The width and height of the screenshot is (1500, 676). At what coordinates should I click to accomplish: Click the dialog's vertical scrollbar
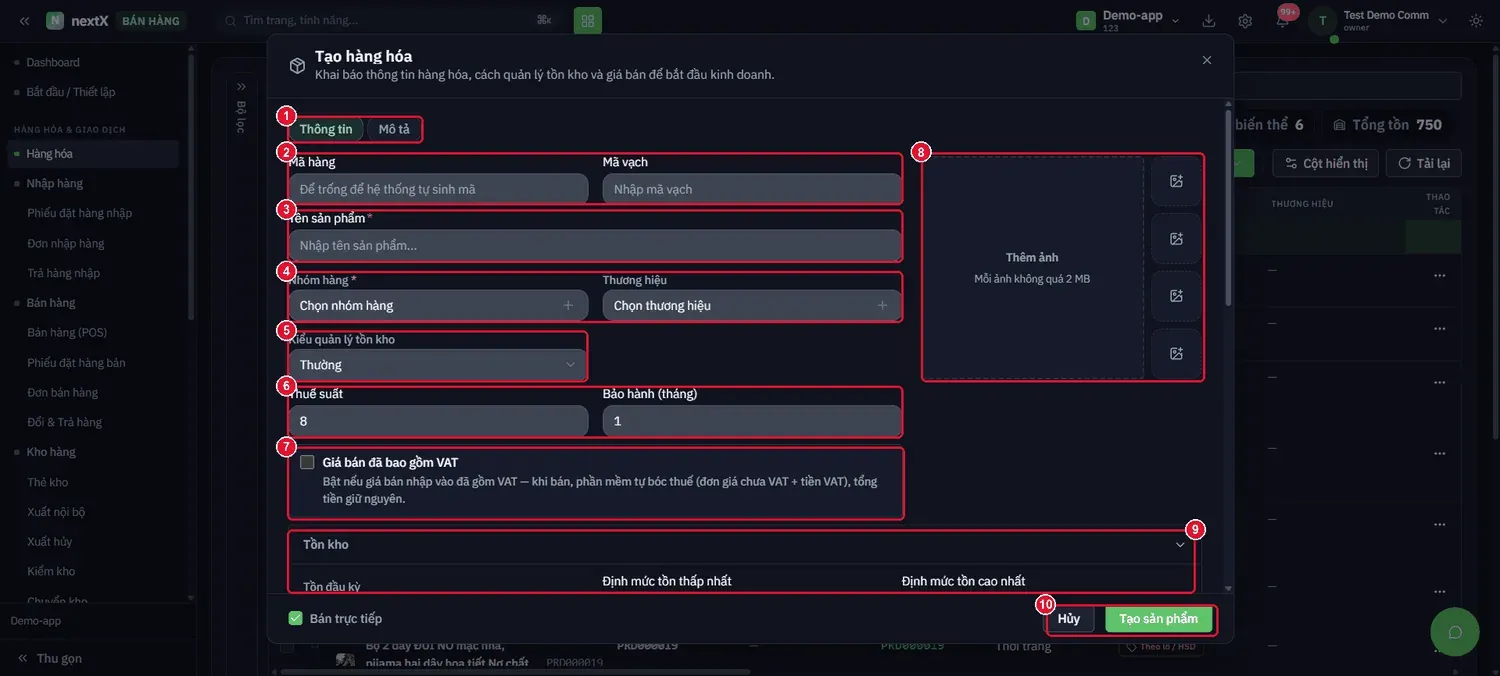(1229, 207)
